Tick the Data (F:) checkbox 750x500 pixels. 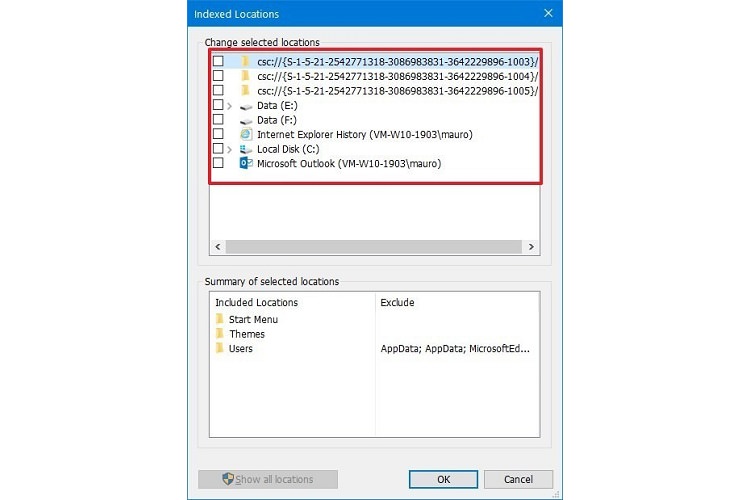tap(218, 120)
